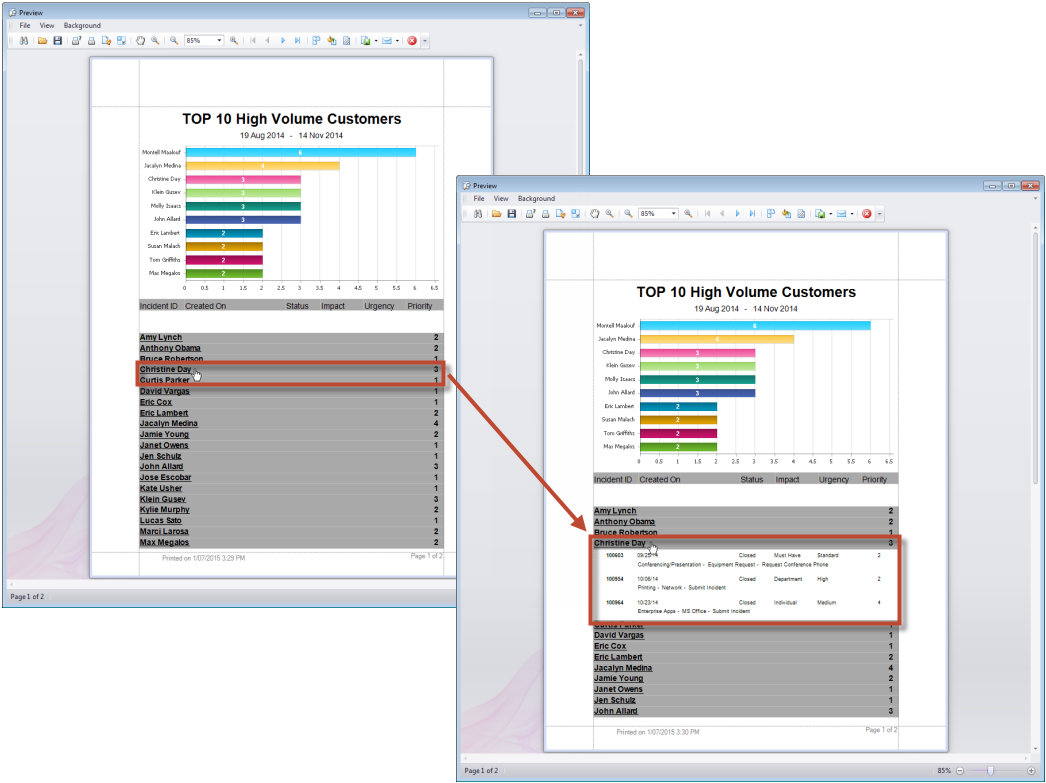
Task: Click Anthony Obama link in front window report
Action: click(624, 522)
